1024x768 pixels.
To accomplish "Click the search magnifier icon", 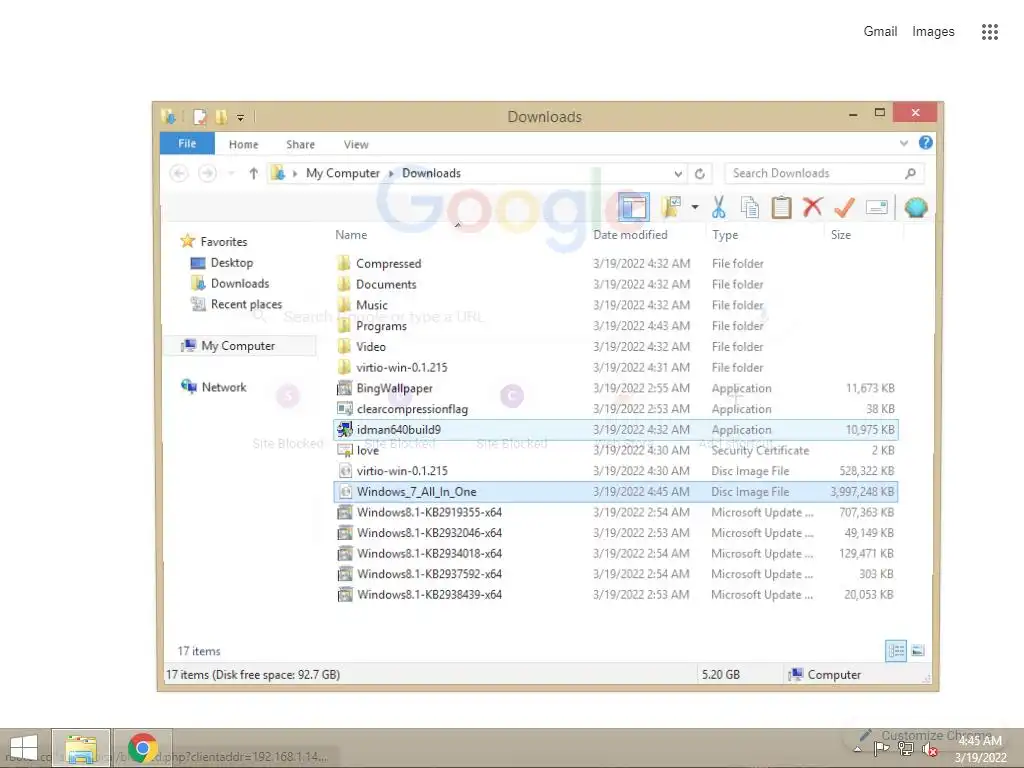I will point(910,173).
